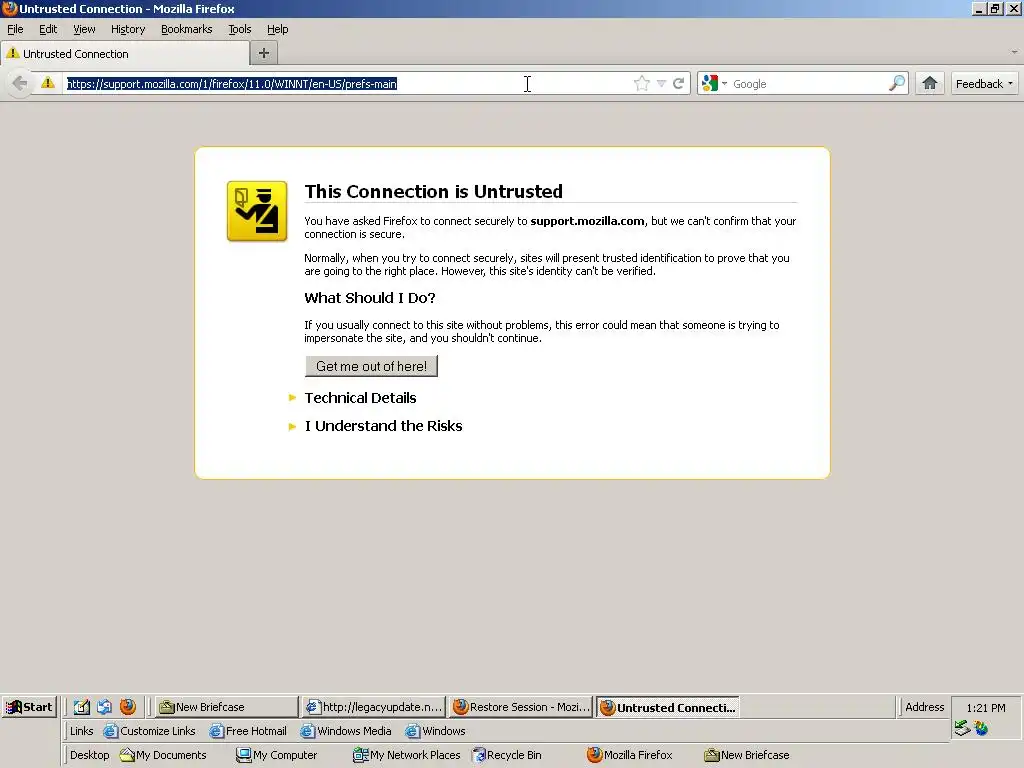This screenshot has width=1024, height=768.
Task: Click the first quick launch icon beside Start
Action: [81, 707]
